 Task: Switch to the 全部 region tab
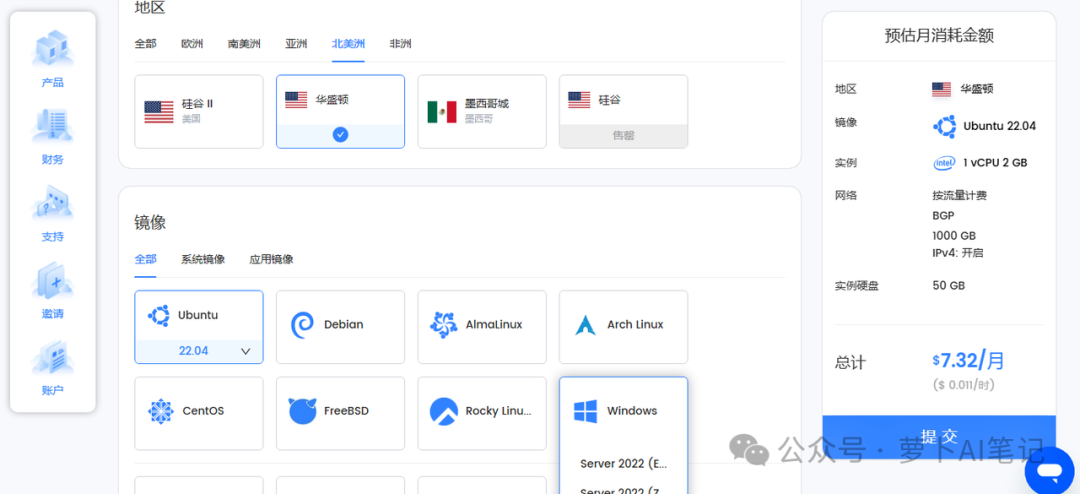[145, 44]
